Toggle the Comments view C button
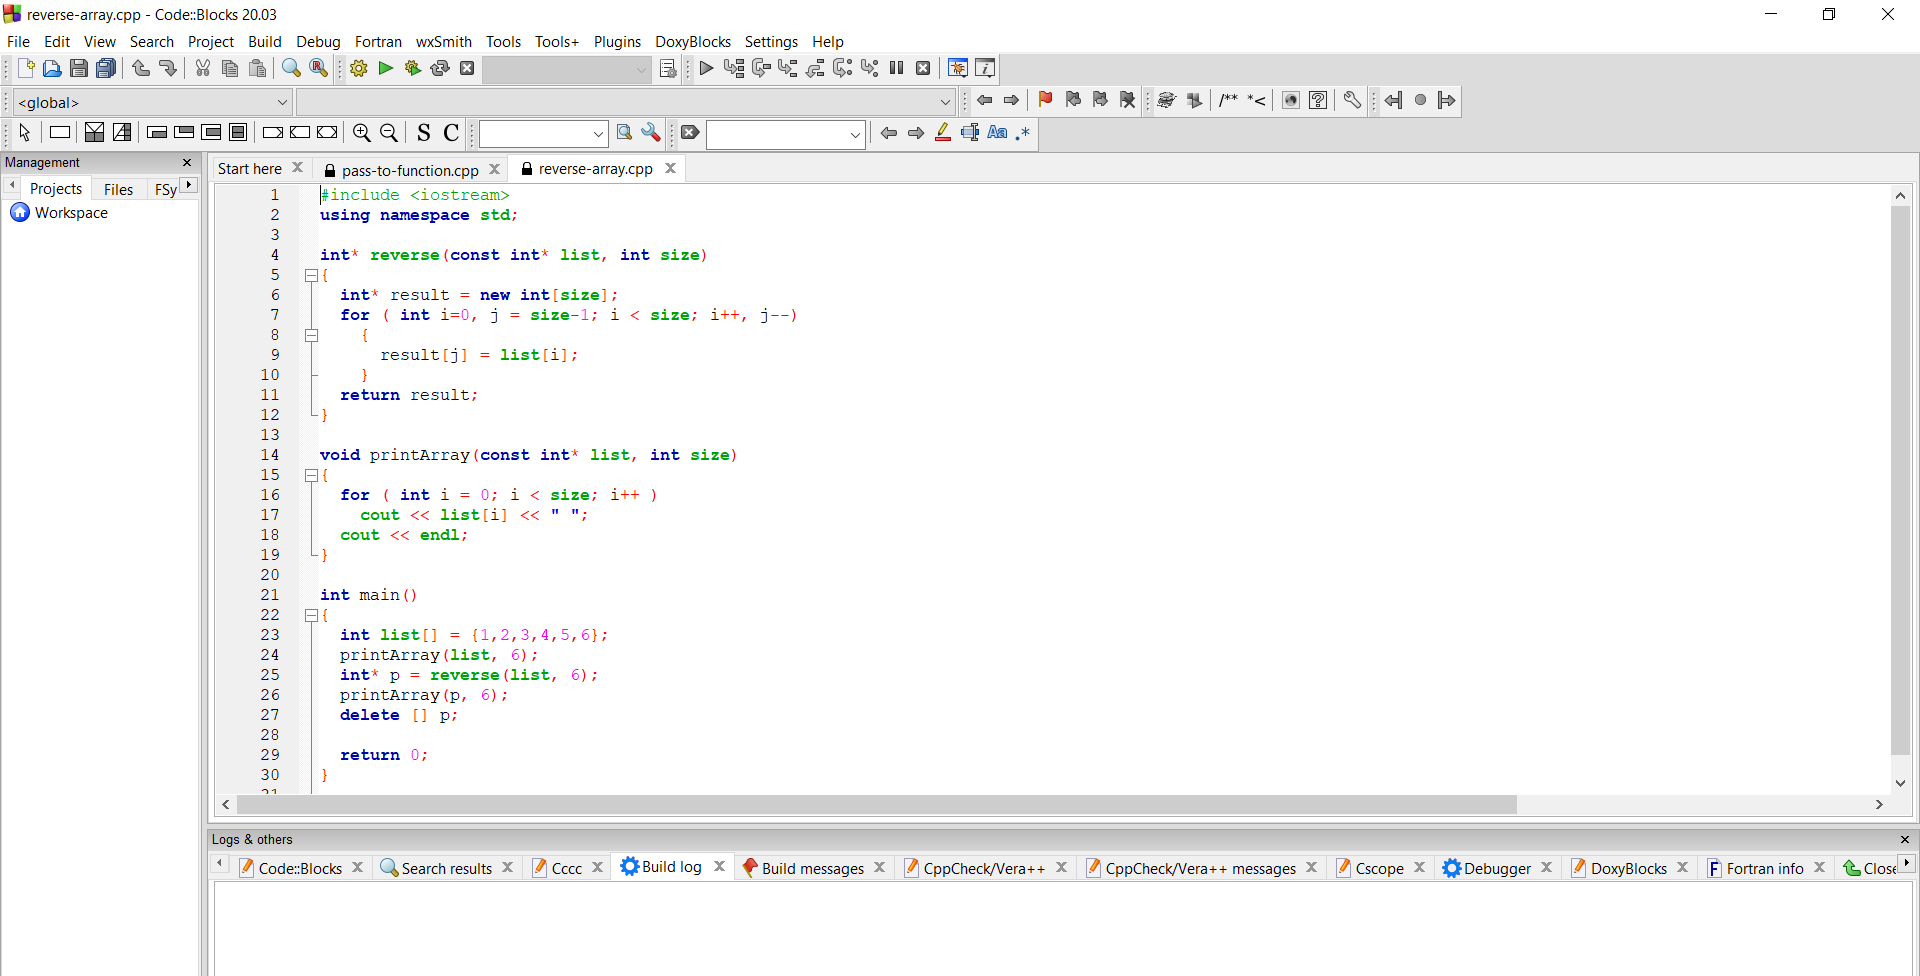The height and width of the screenshot is (976, 1920). [451, 133]
